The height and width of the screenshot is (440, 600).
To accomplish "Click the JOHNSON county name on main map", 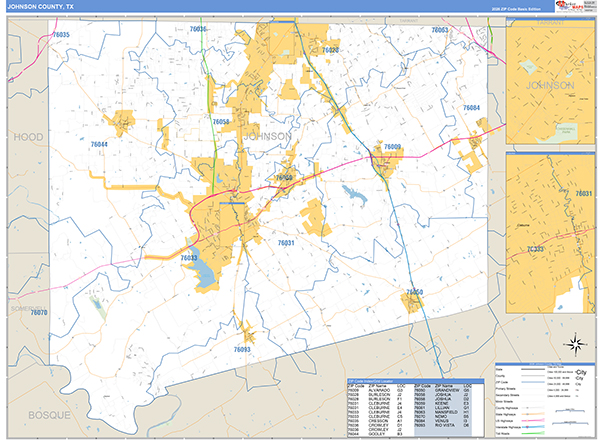I will tap(267, 136).
